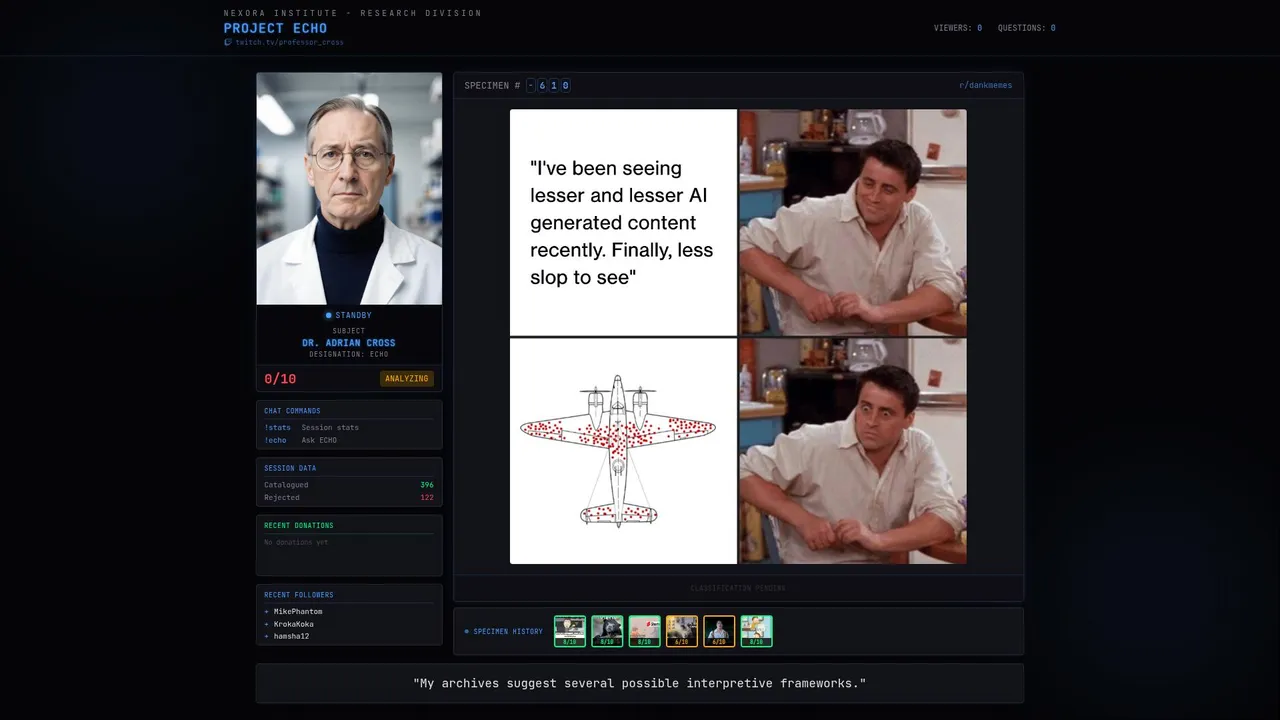Click the DESIGNATION: ECHO label
Screen dimensions: 1280x720
point(349,354)
